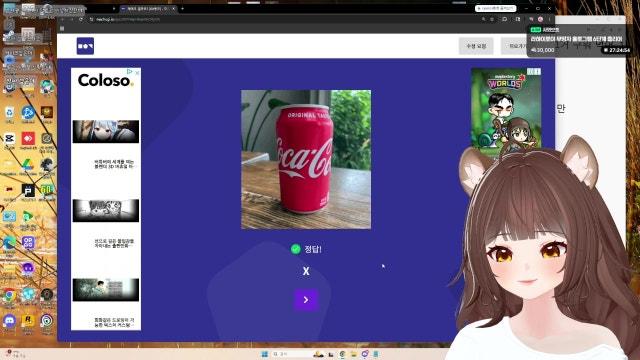Close the active browser tab
640x360 pixels.
tap(174, 8)
